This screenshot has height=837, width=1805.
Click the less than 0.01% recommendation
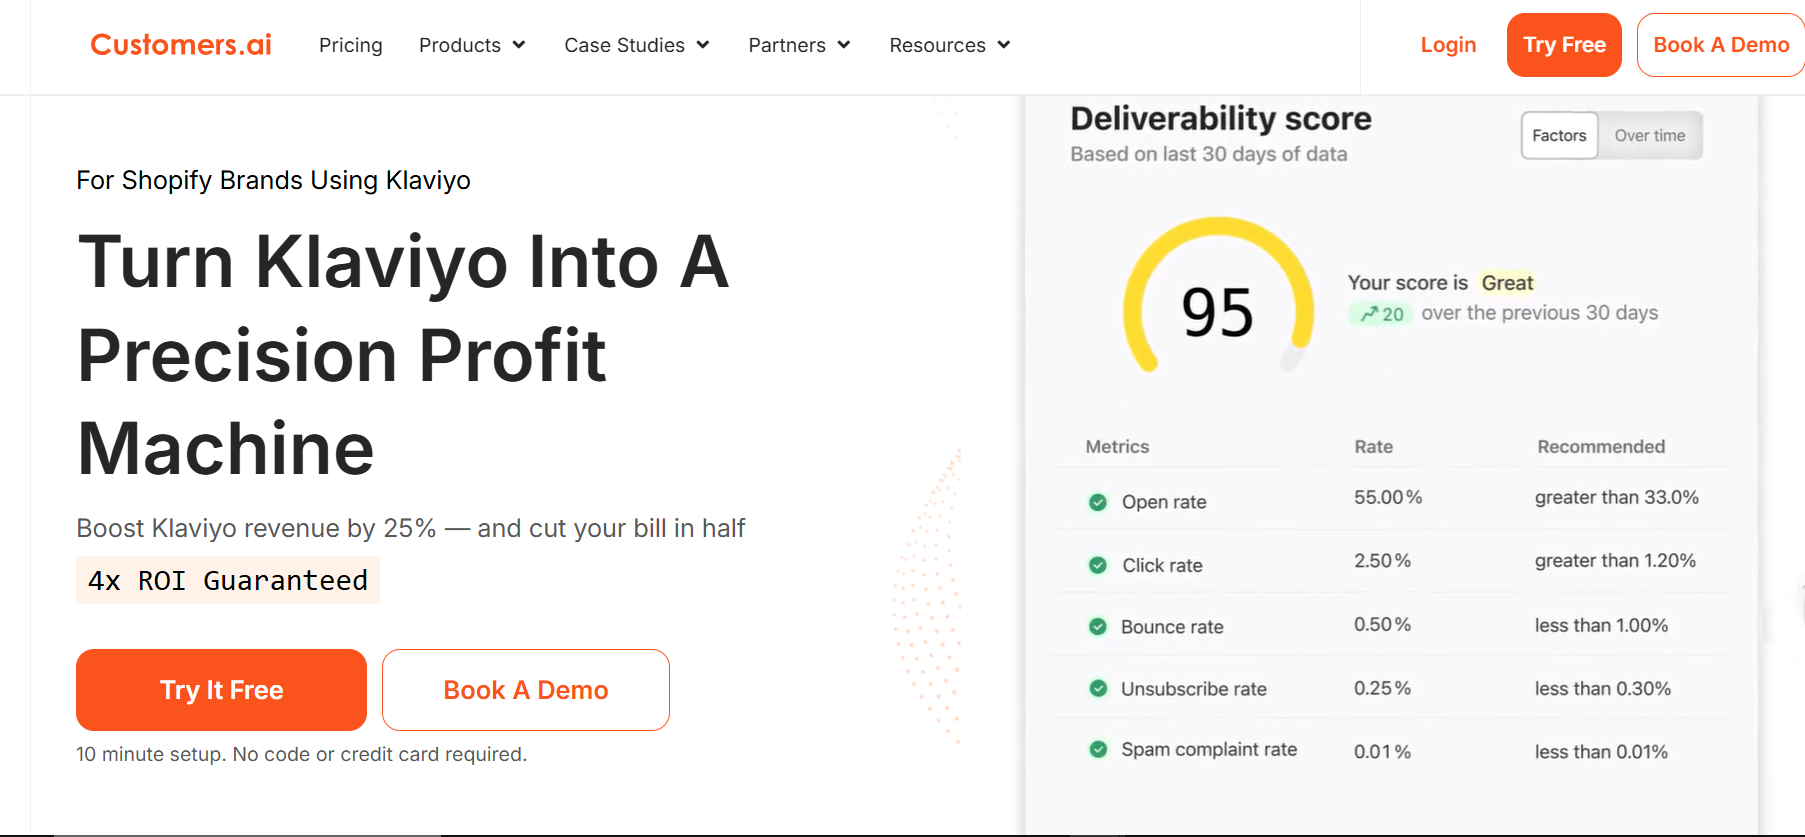(x=1601, y=752)
